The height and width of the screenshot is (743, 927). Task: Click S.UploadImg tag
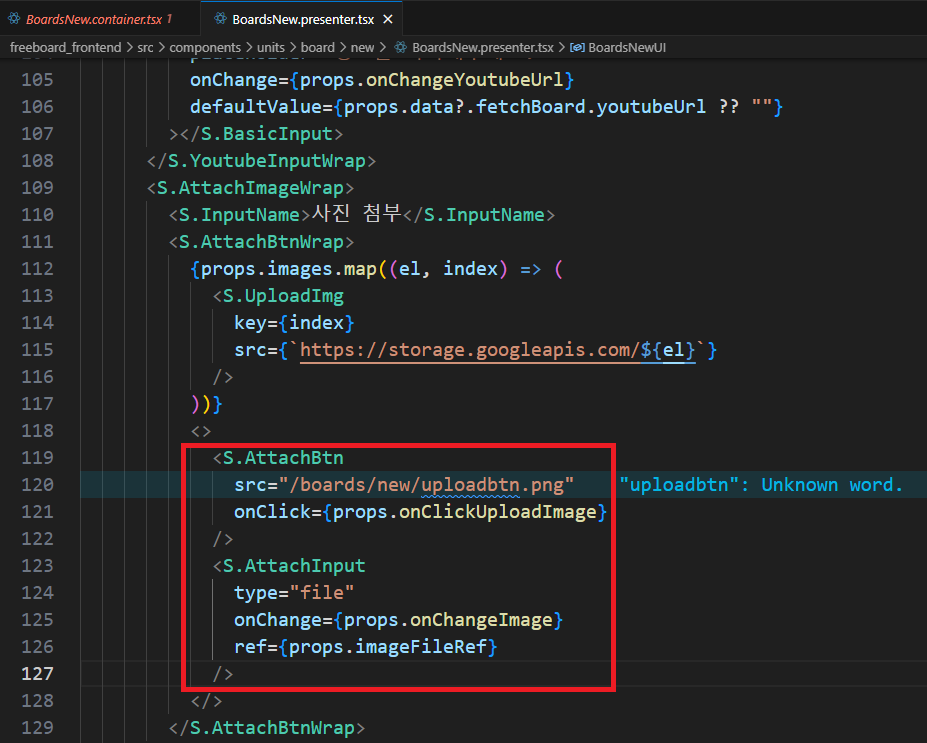278,296
